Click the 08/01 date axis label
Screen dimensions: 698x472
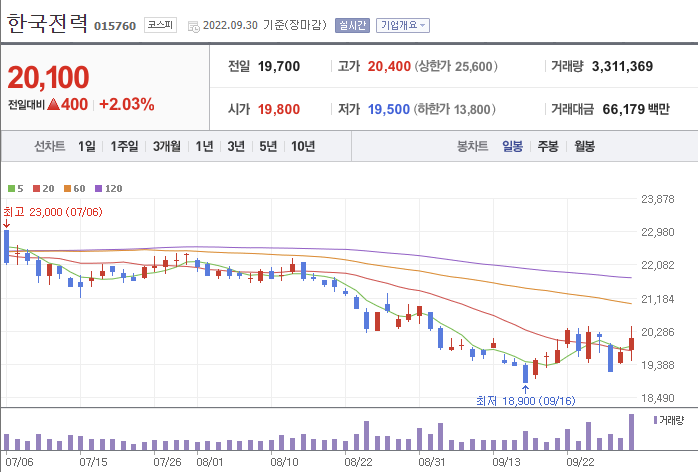point(210,462)
